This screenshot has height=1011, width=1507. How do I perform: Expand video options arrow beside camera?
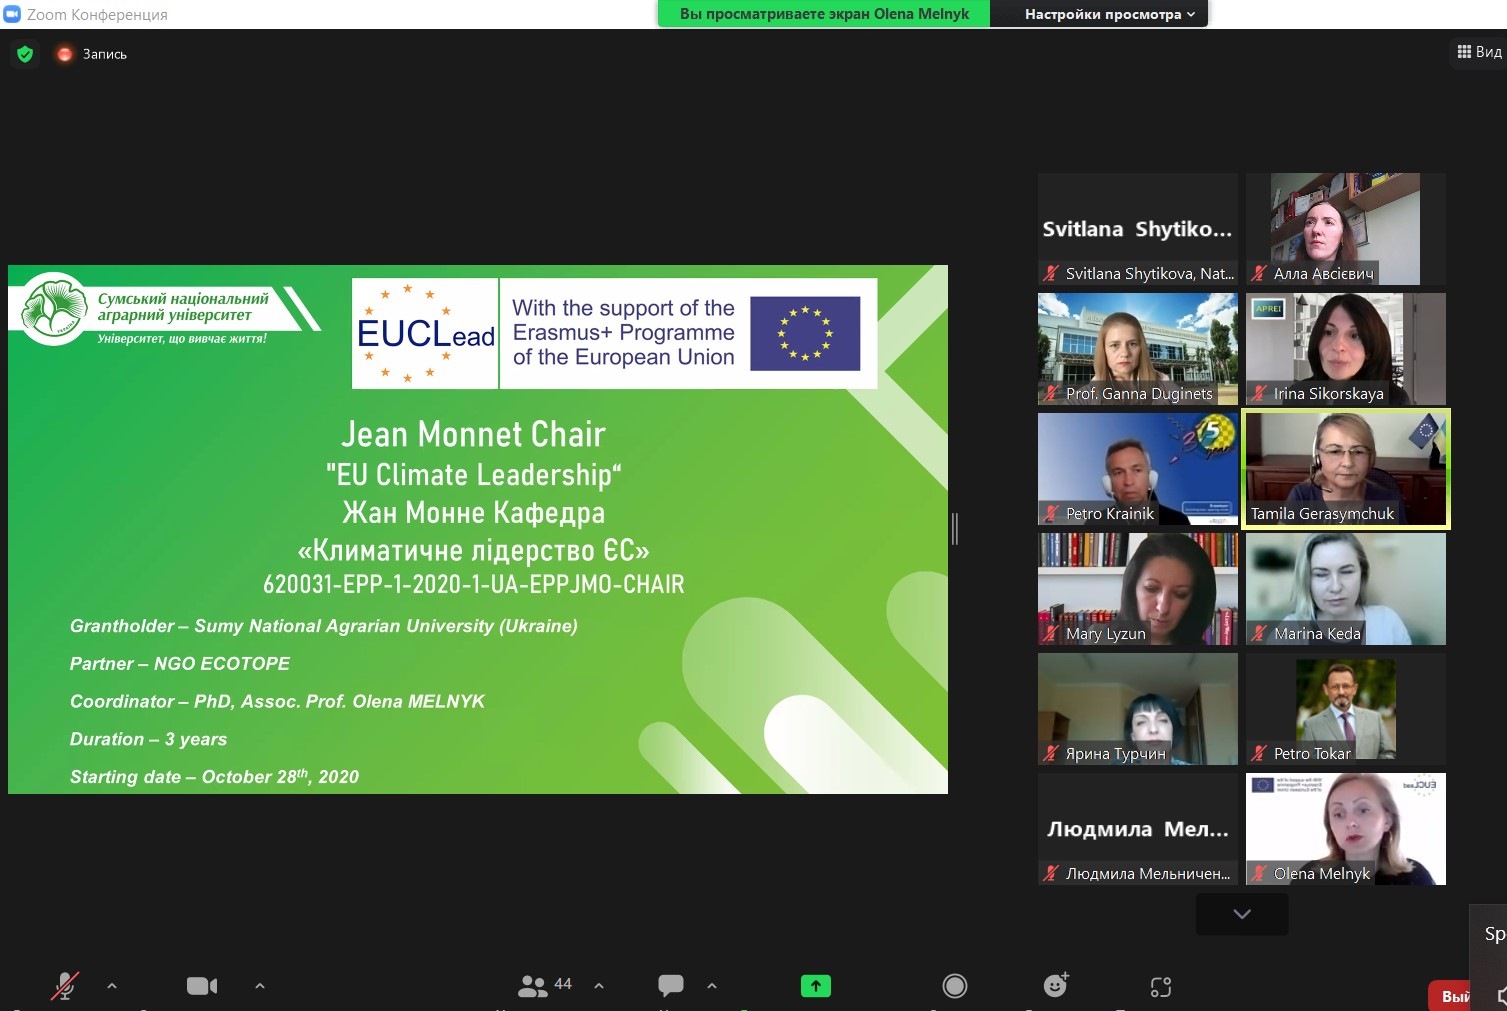(x=260, y=986)
